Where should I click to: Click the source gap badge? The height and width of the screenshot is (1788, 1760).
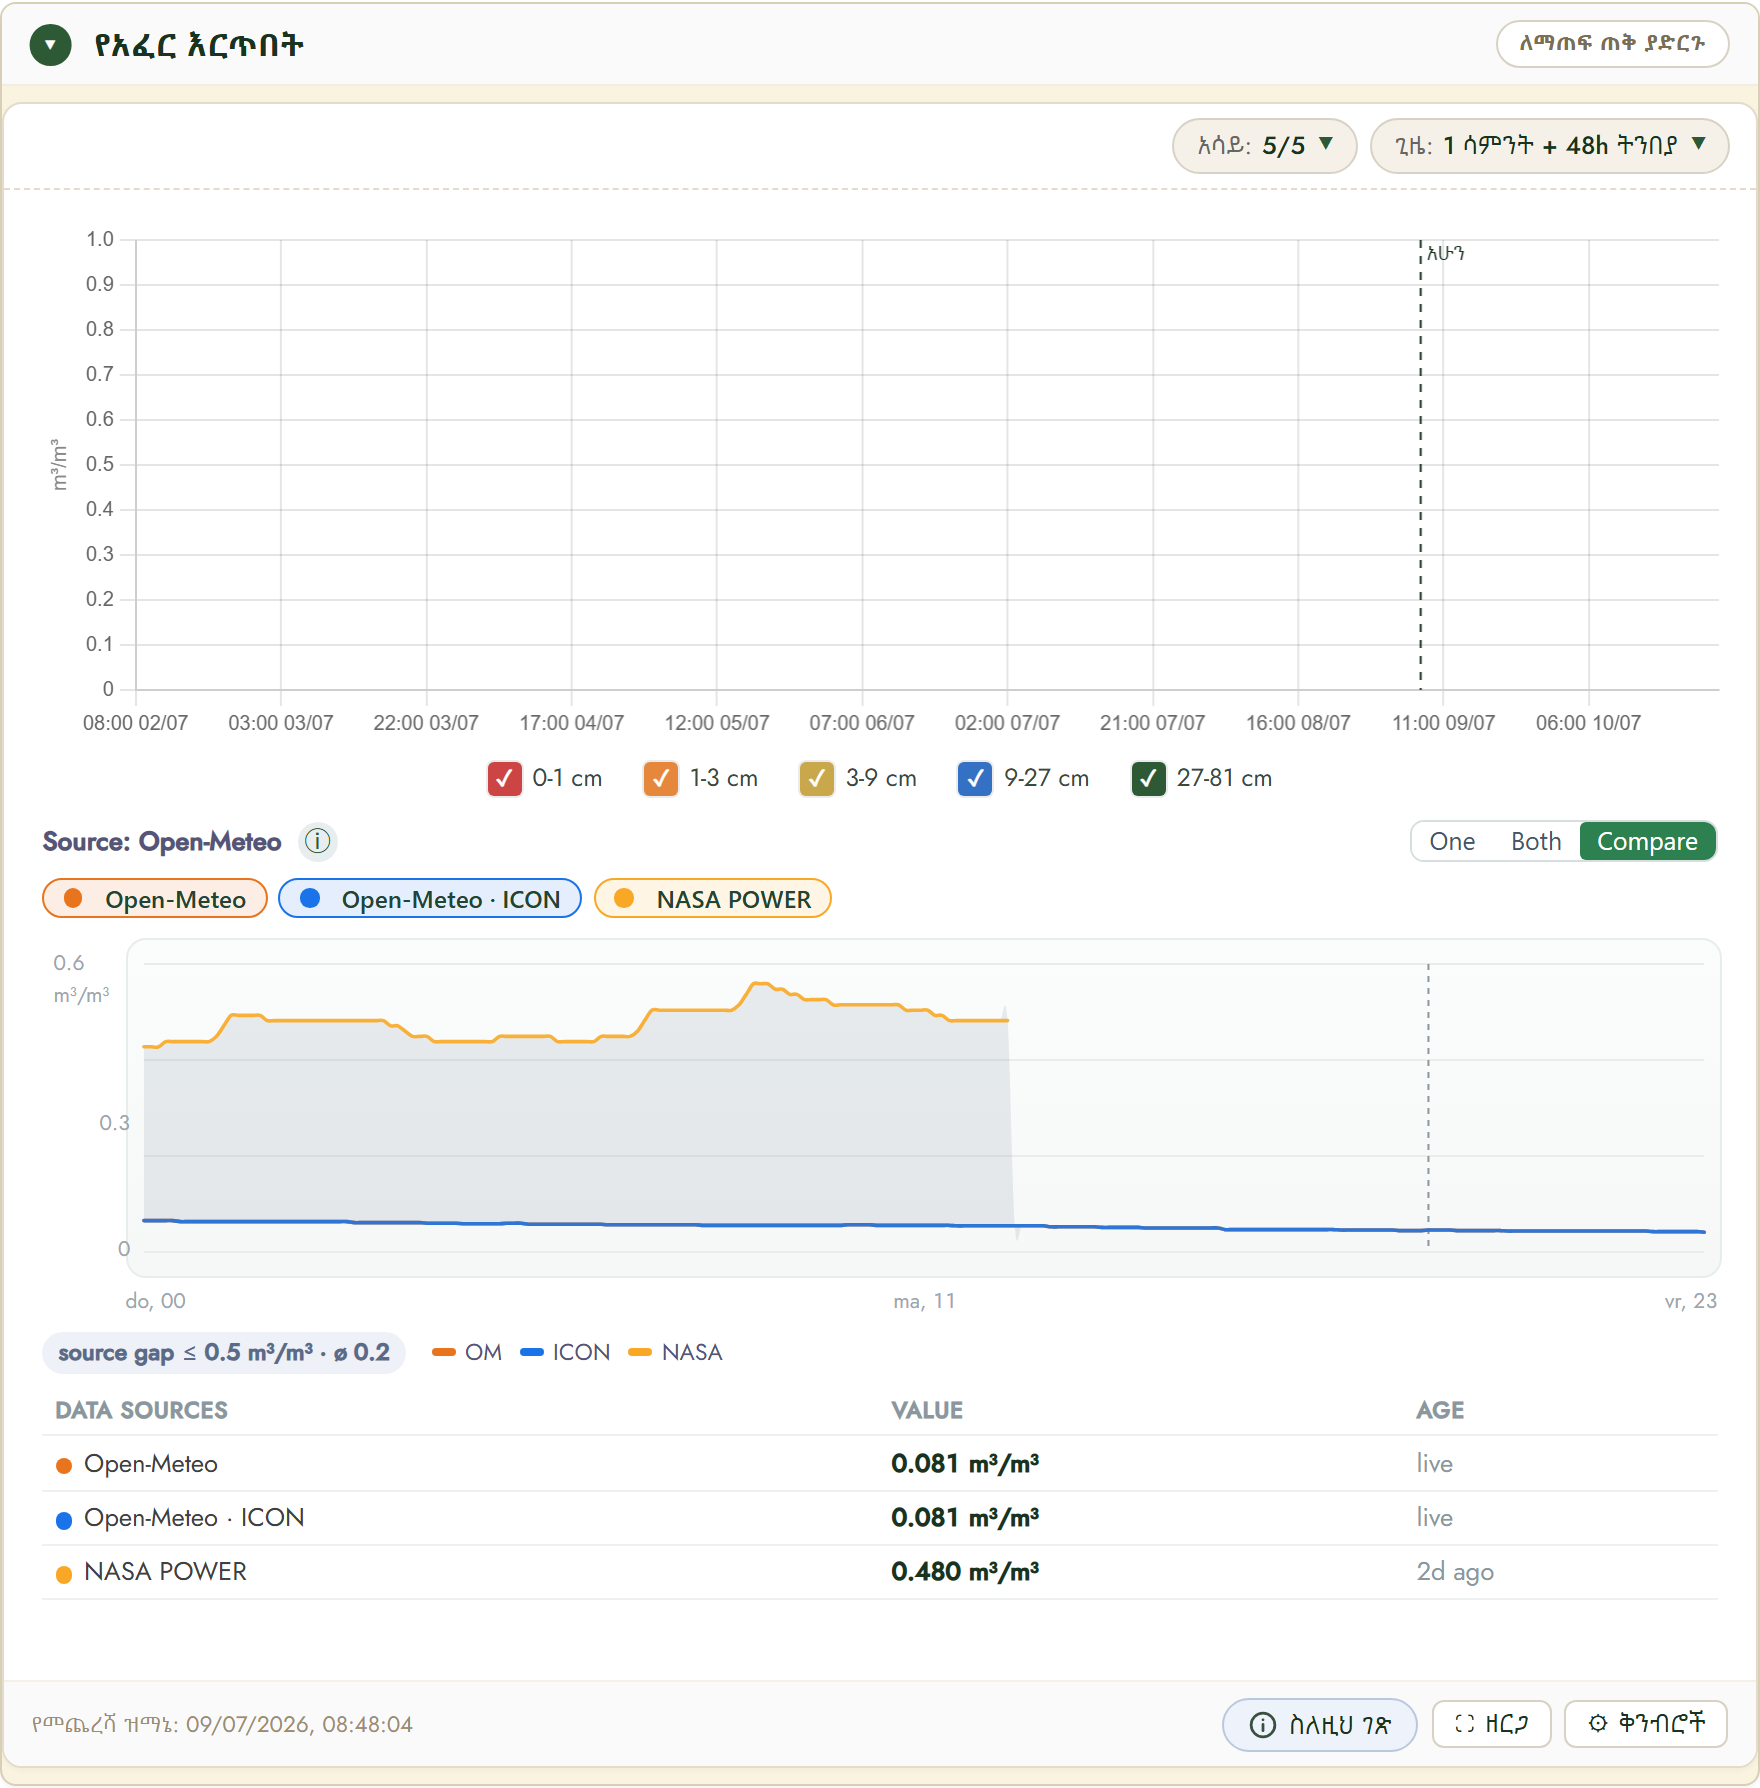(224, 1352)
